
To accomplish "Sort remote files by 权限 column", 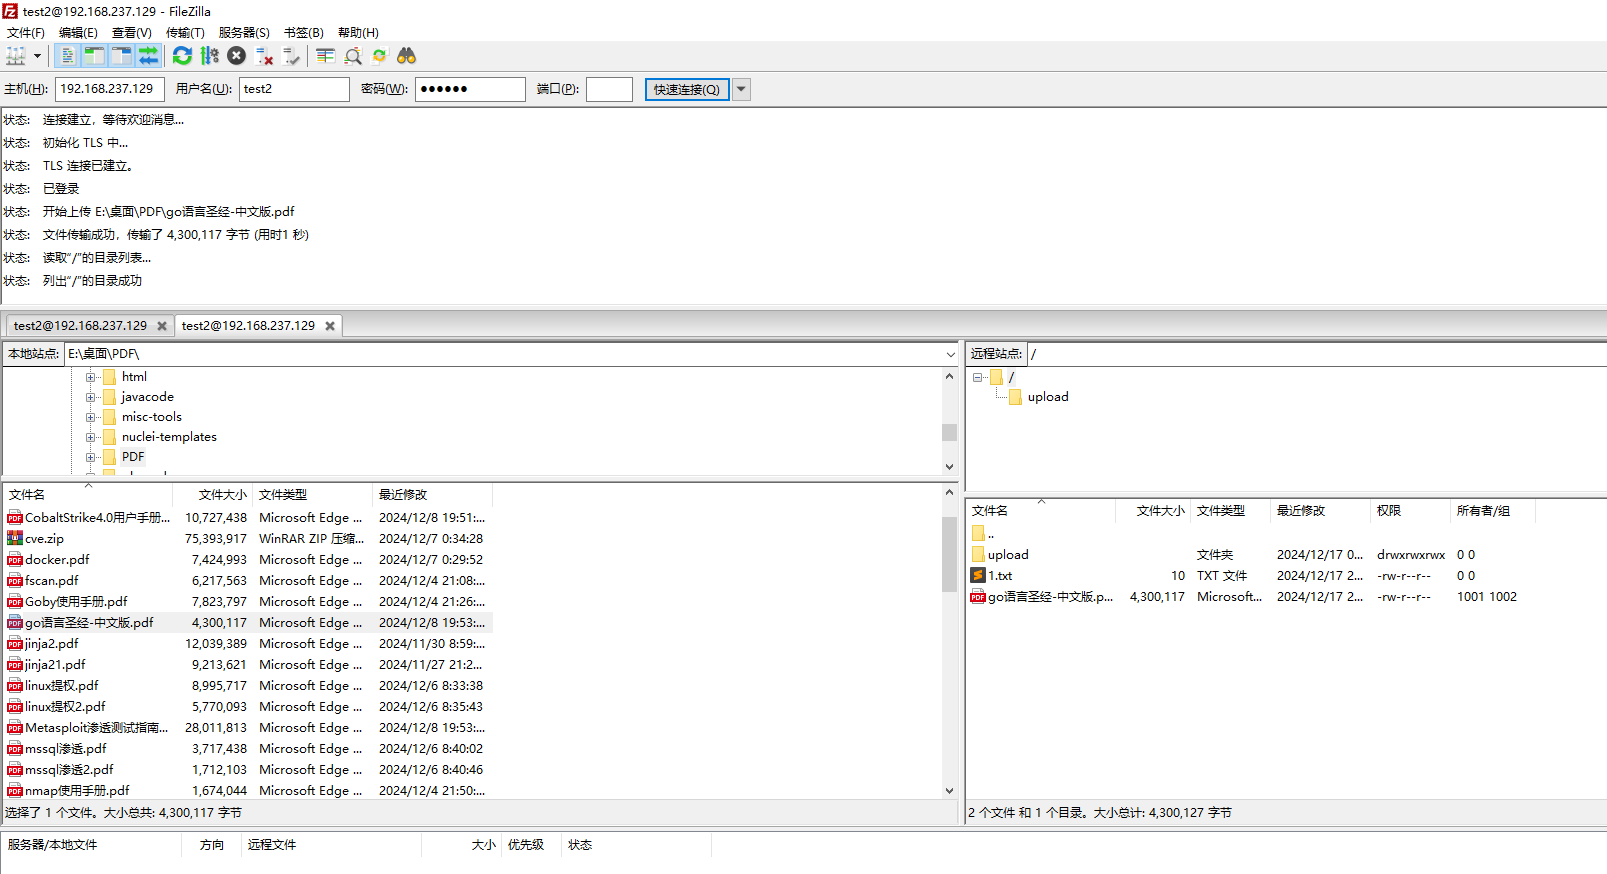I will click(x=1410, y=510).
